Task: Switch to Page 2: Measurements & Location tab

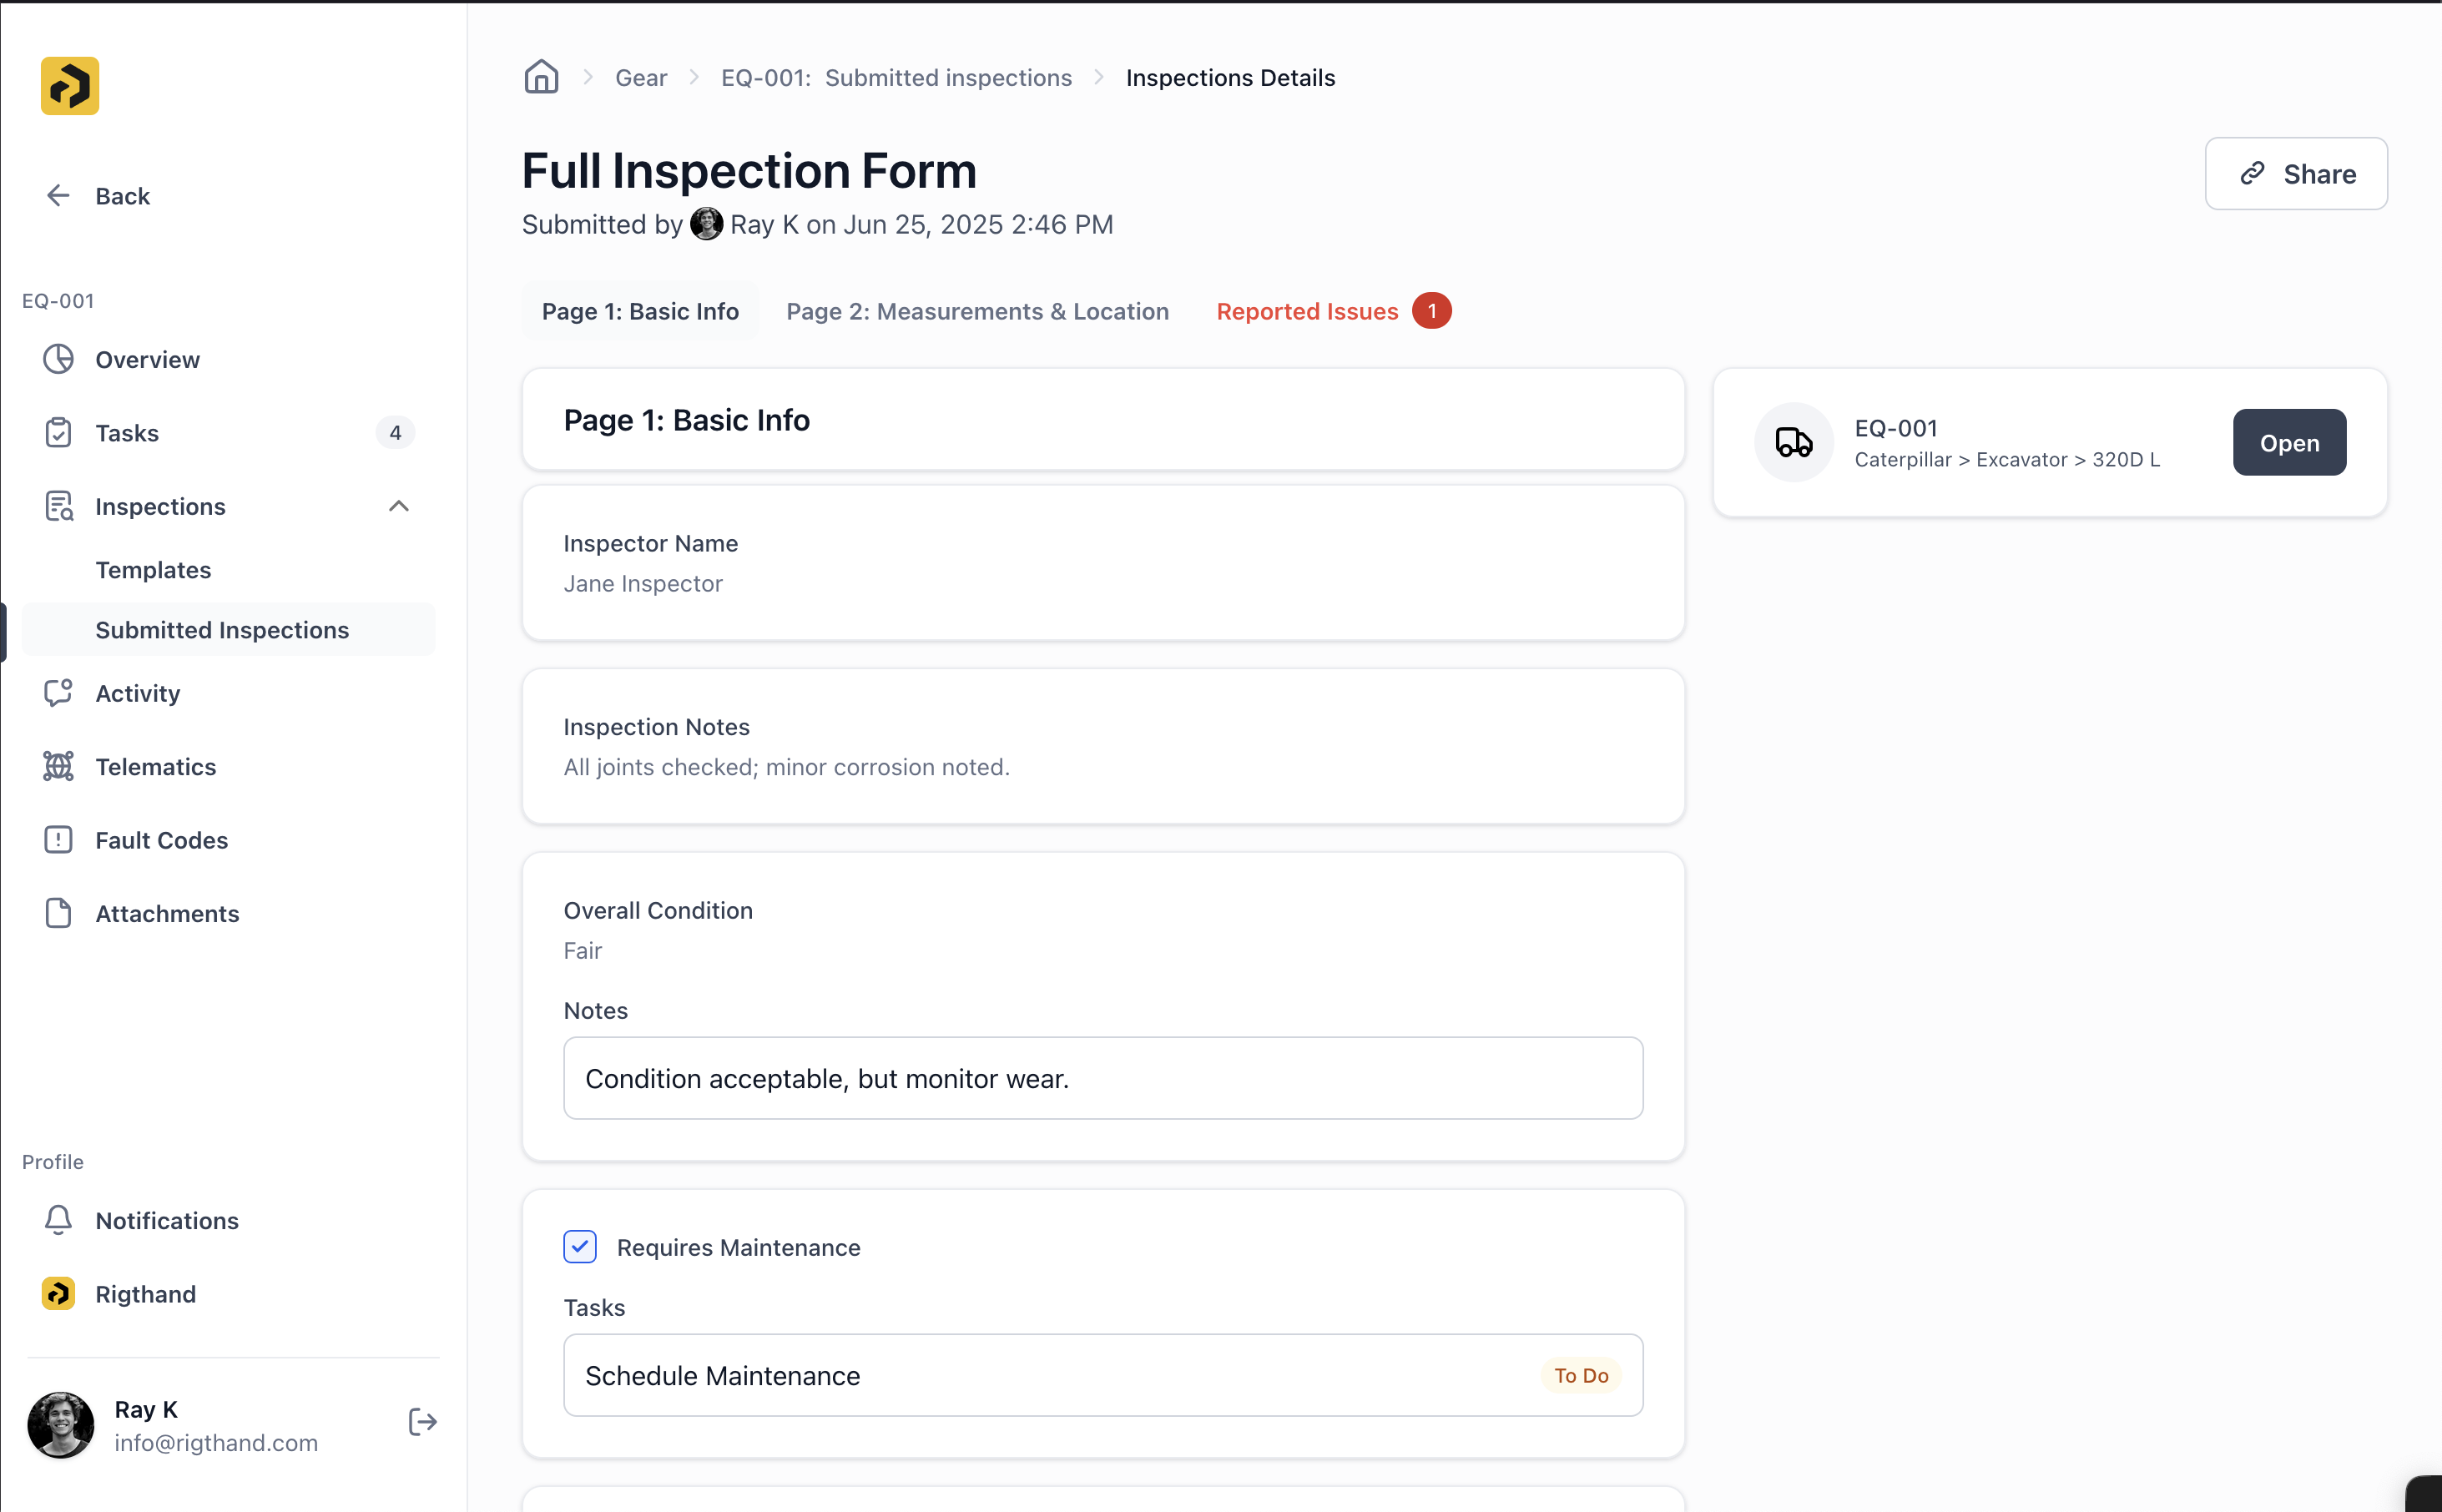Action: [977, 311]
